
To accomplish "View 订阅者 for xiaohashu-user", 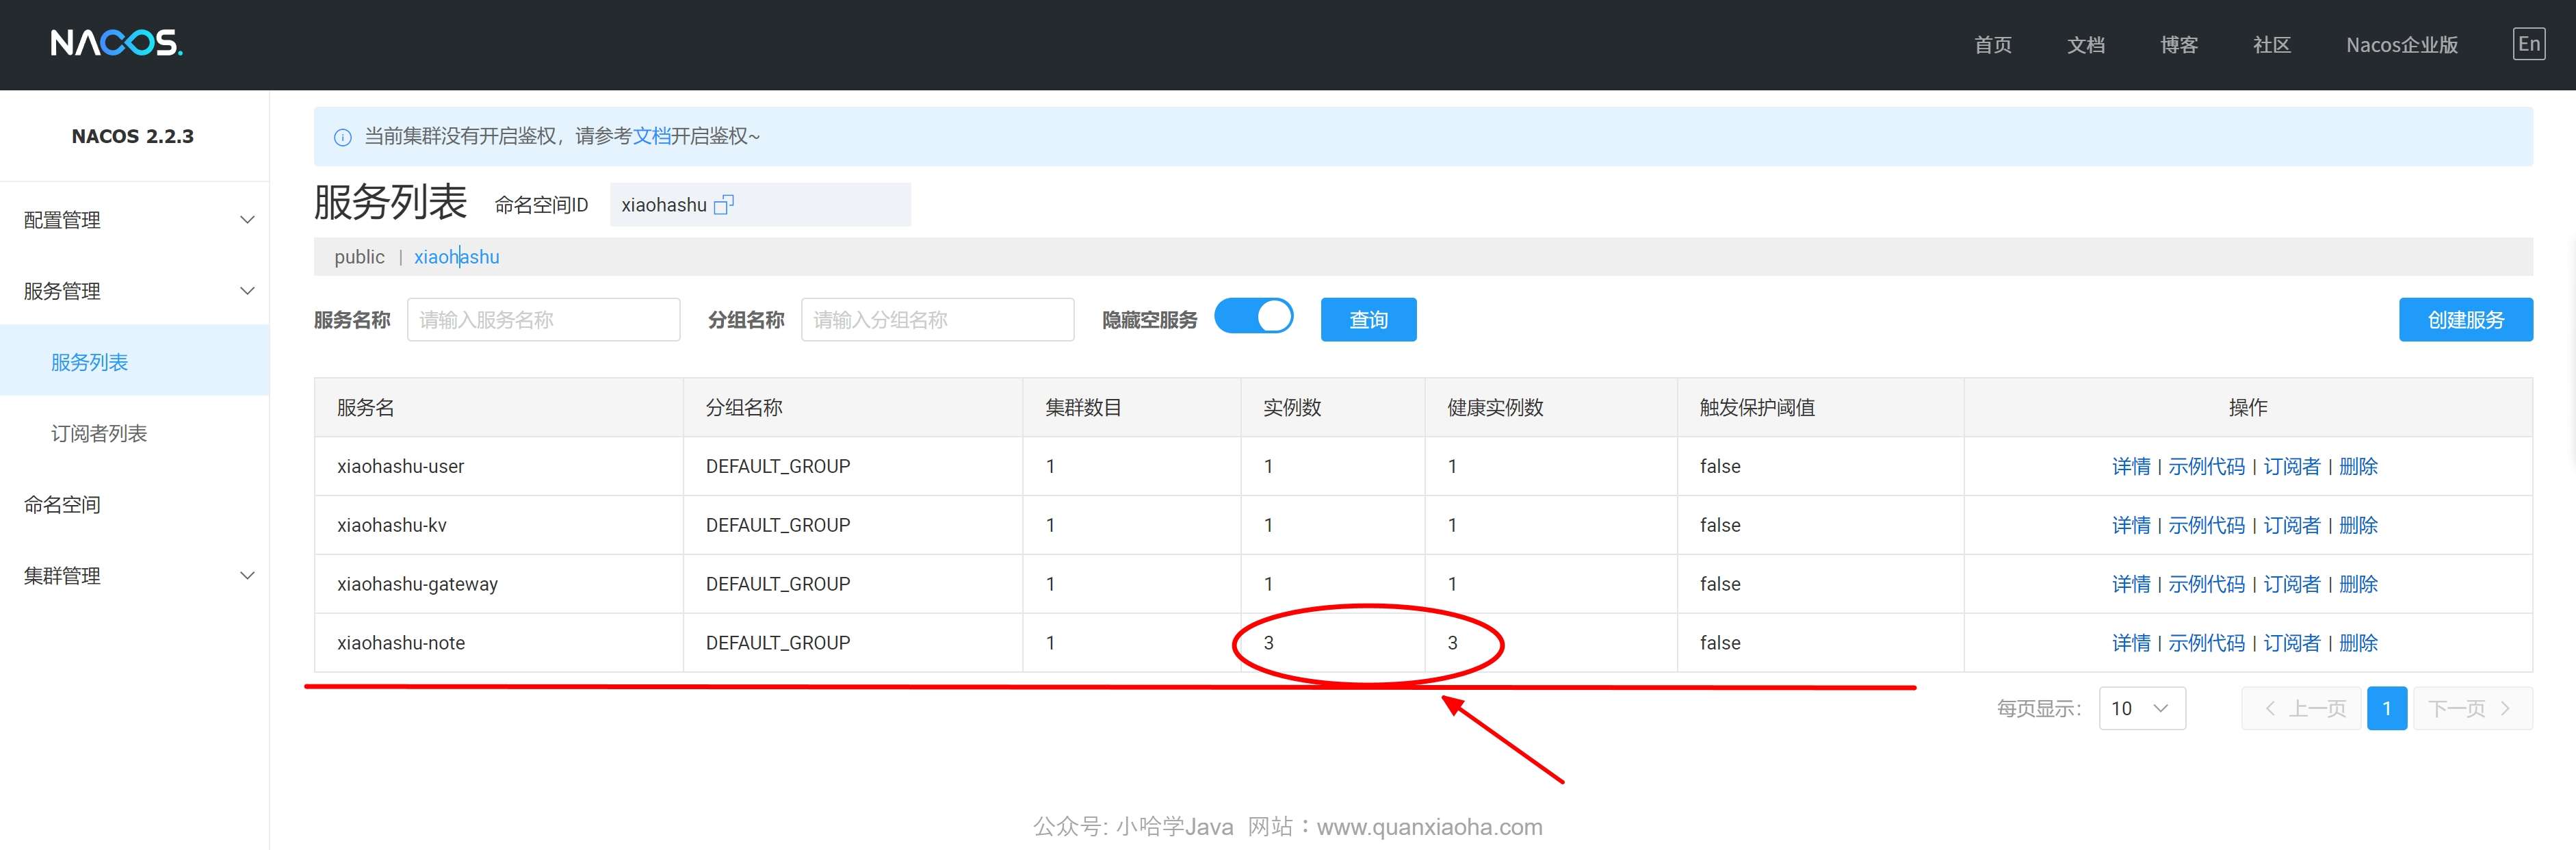I will pyautogui.click(x=2291, y=466).
